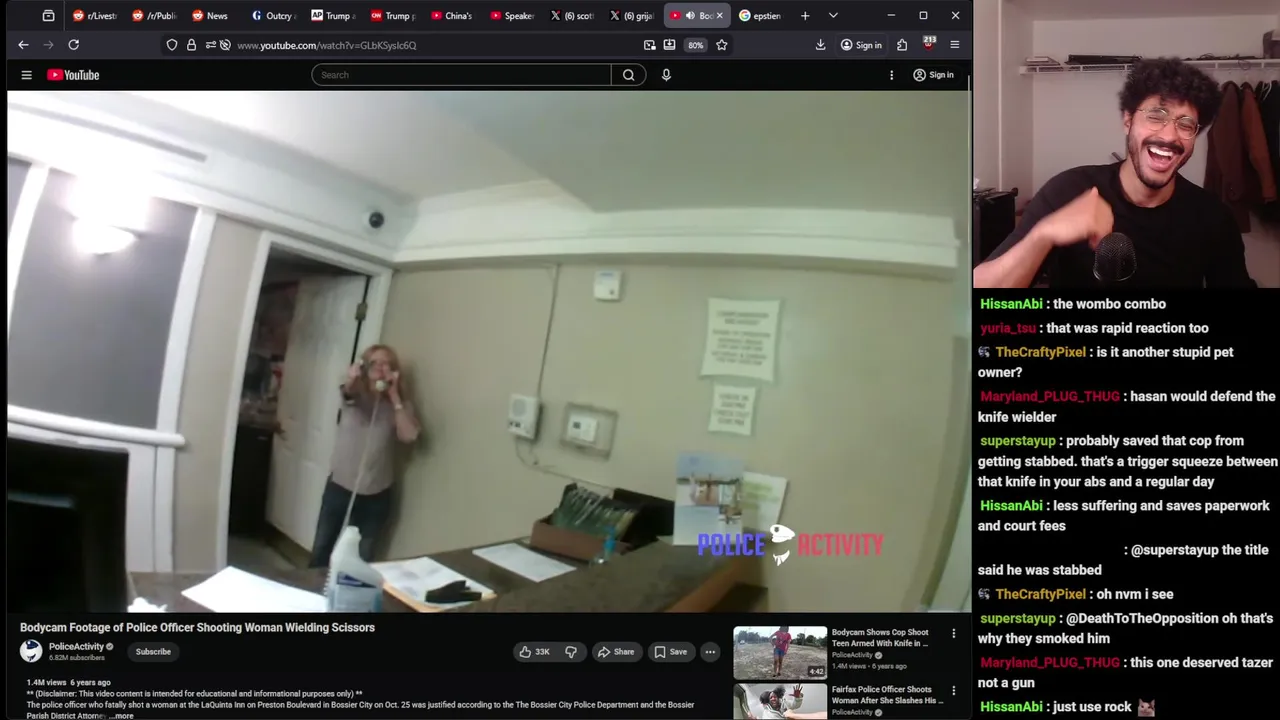The image size is (1280, 720).
Task: Open YouTube settings three-dot menu
Action: pos(891,75)
